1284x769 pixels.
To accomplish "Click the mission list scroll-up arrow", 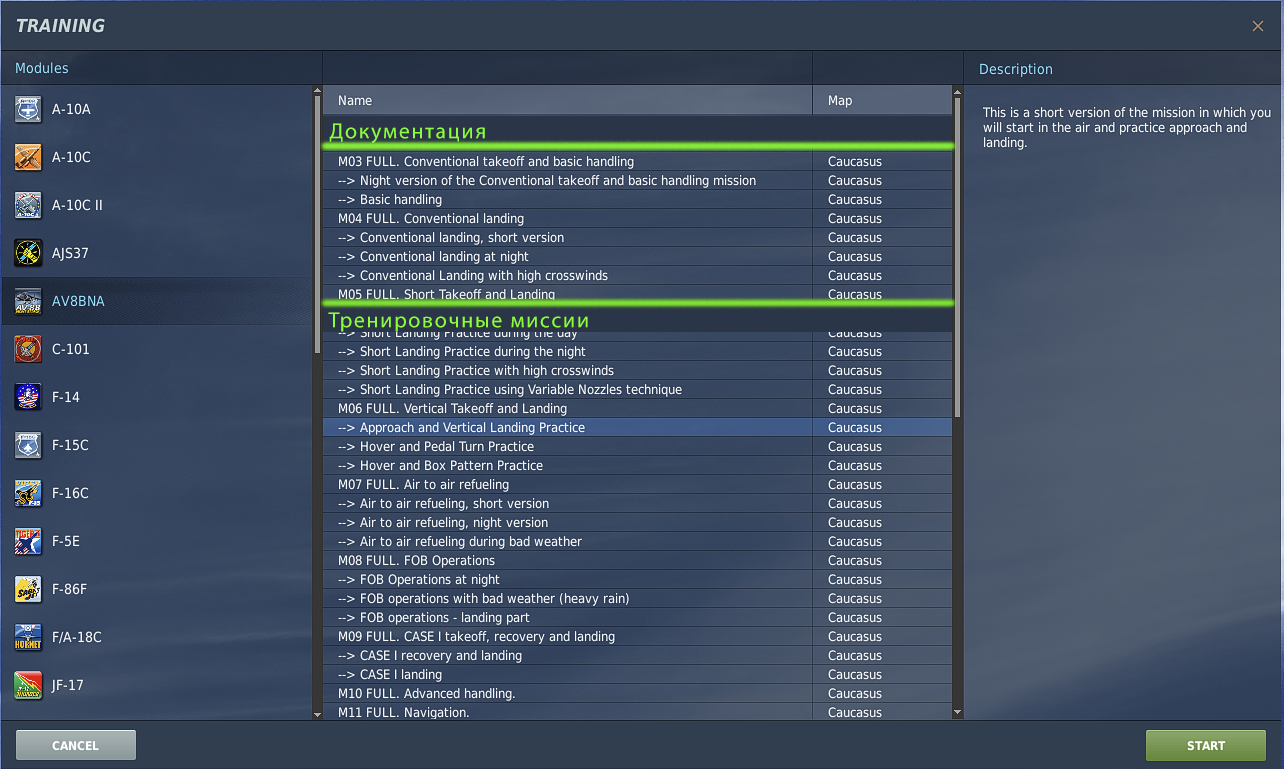I will click(x=957, y=91).
